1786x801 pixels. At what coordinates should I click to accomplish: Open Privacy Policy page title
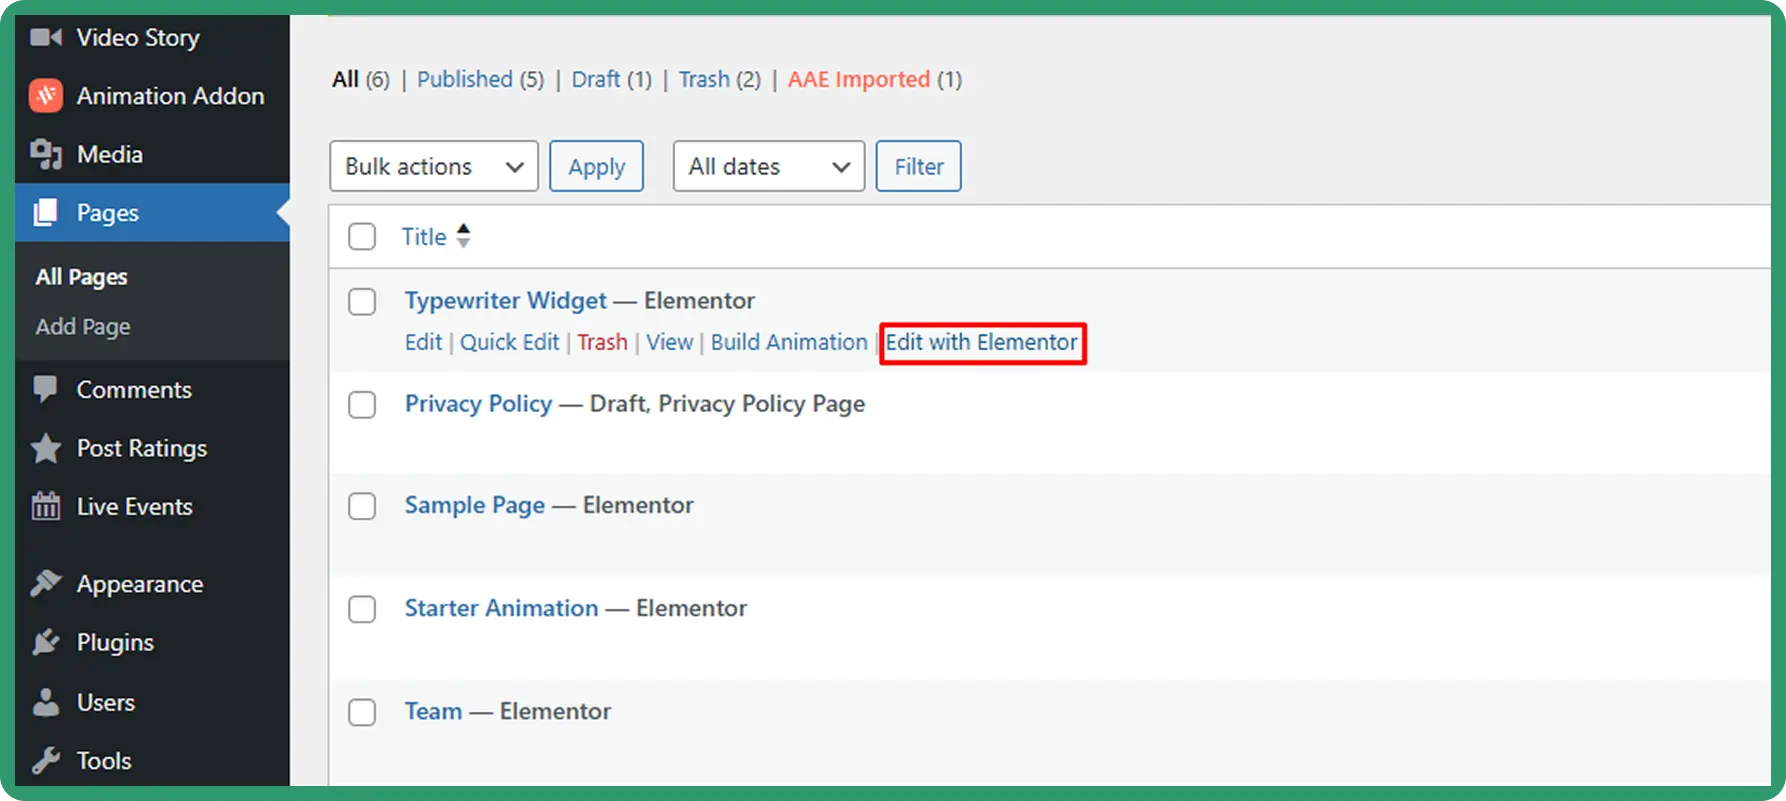point(478,403)
